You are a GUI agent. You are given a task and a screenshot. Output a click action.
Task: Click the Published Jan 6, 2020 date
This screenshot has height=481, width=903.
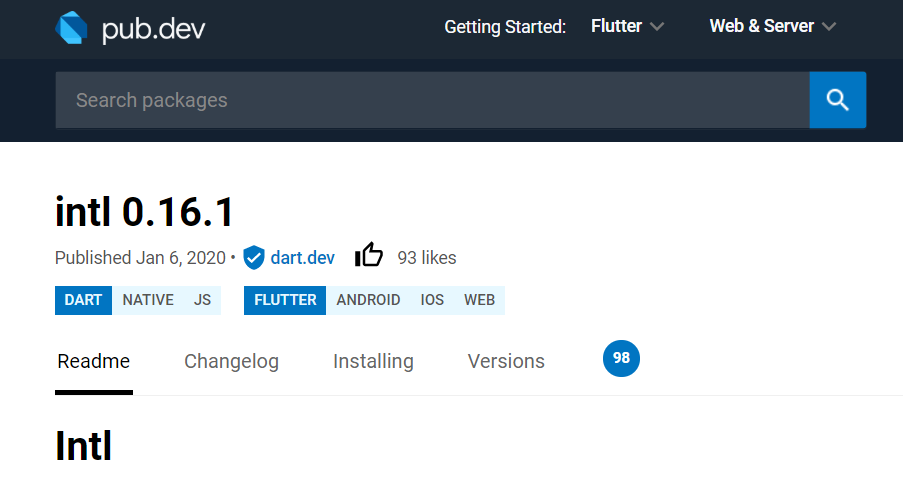click(141, 257)
